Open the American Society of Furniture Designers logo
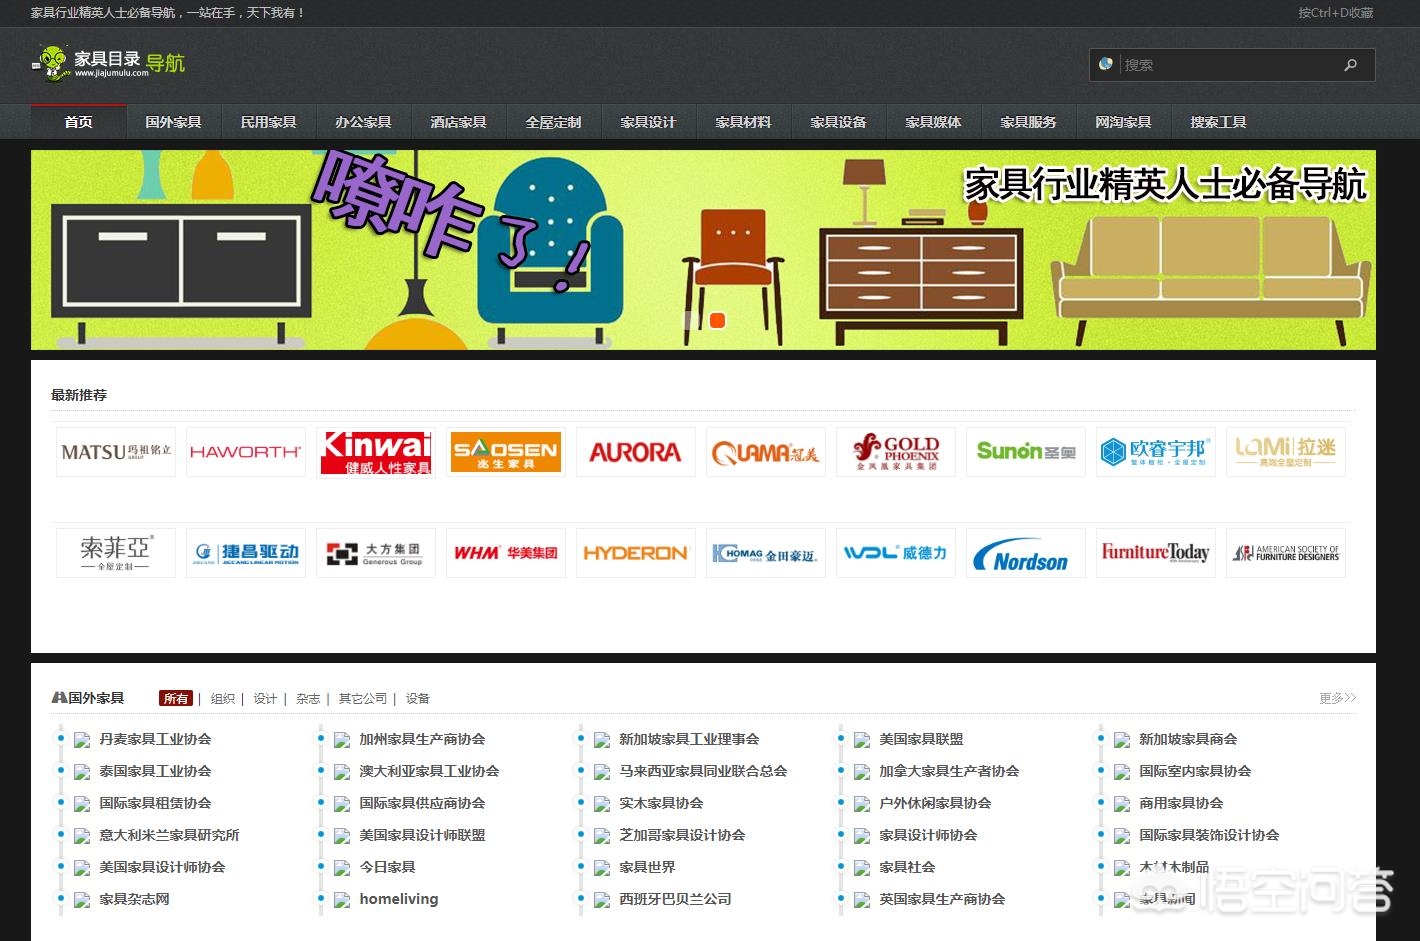 [1286, 553]
